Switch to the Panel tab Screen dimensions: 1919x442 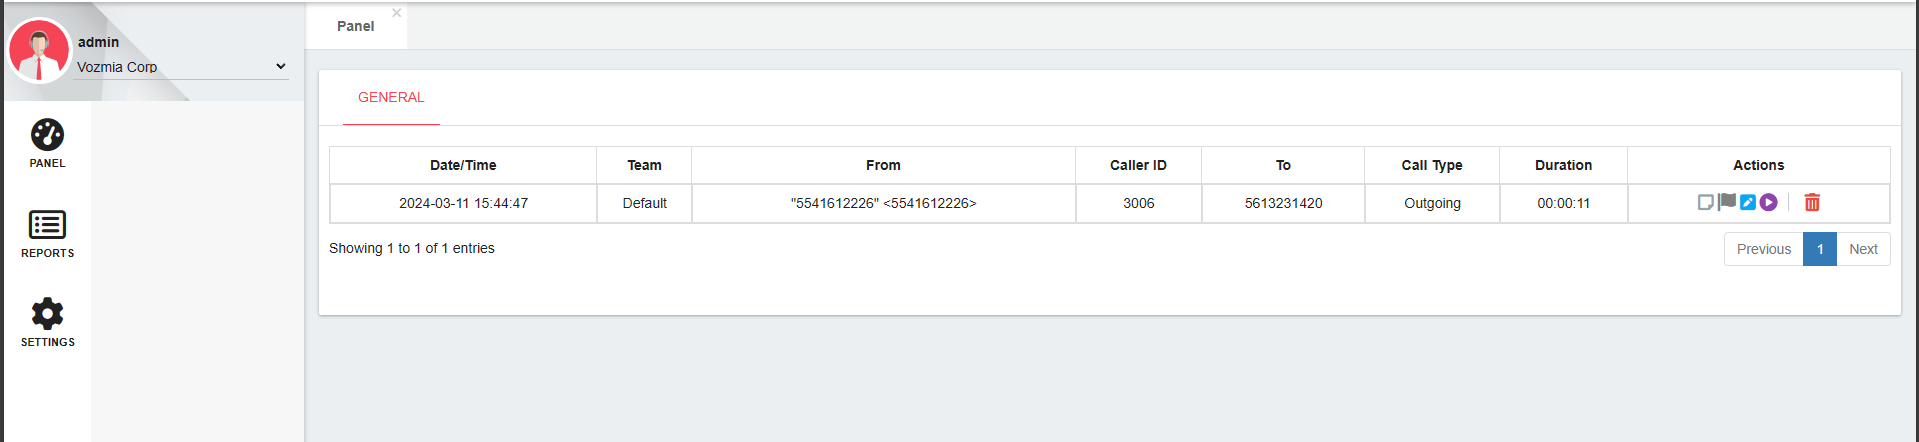(x=355, y=27)
